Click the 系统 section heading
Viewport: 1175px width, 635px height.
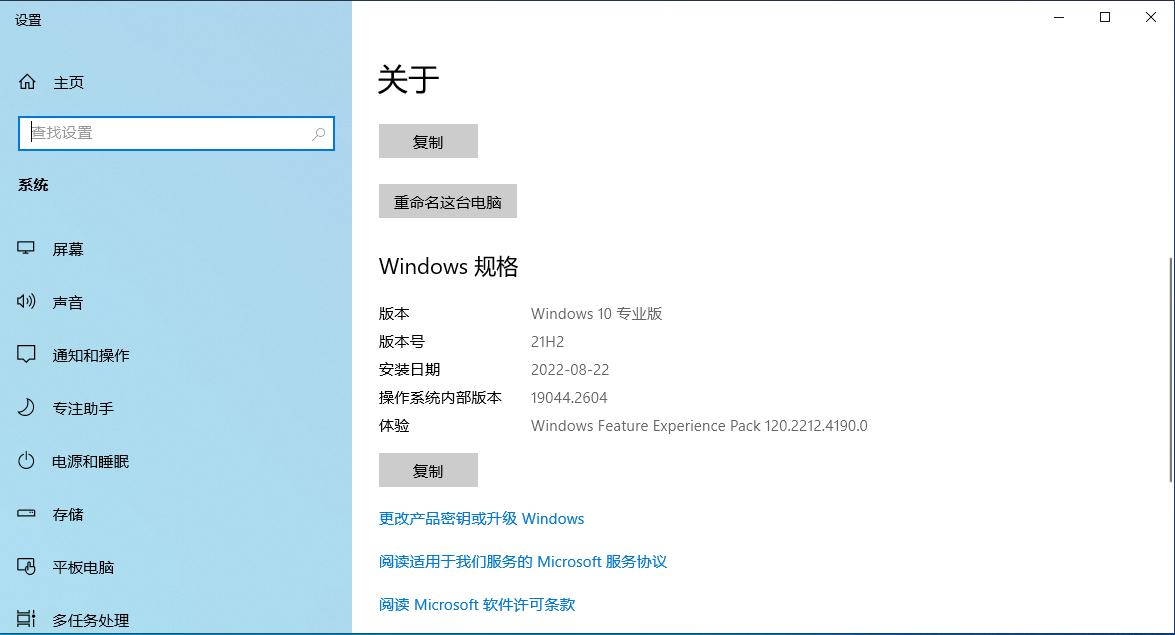click(x=33, y=184)
